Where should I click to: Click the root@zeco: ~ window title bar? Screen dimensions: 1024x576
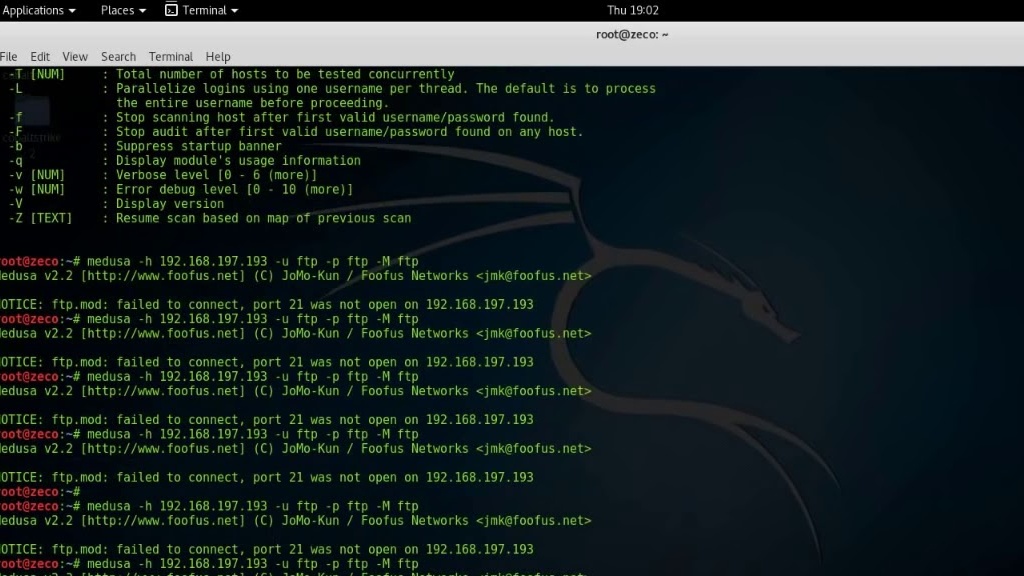tap(630, 34)
